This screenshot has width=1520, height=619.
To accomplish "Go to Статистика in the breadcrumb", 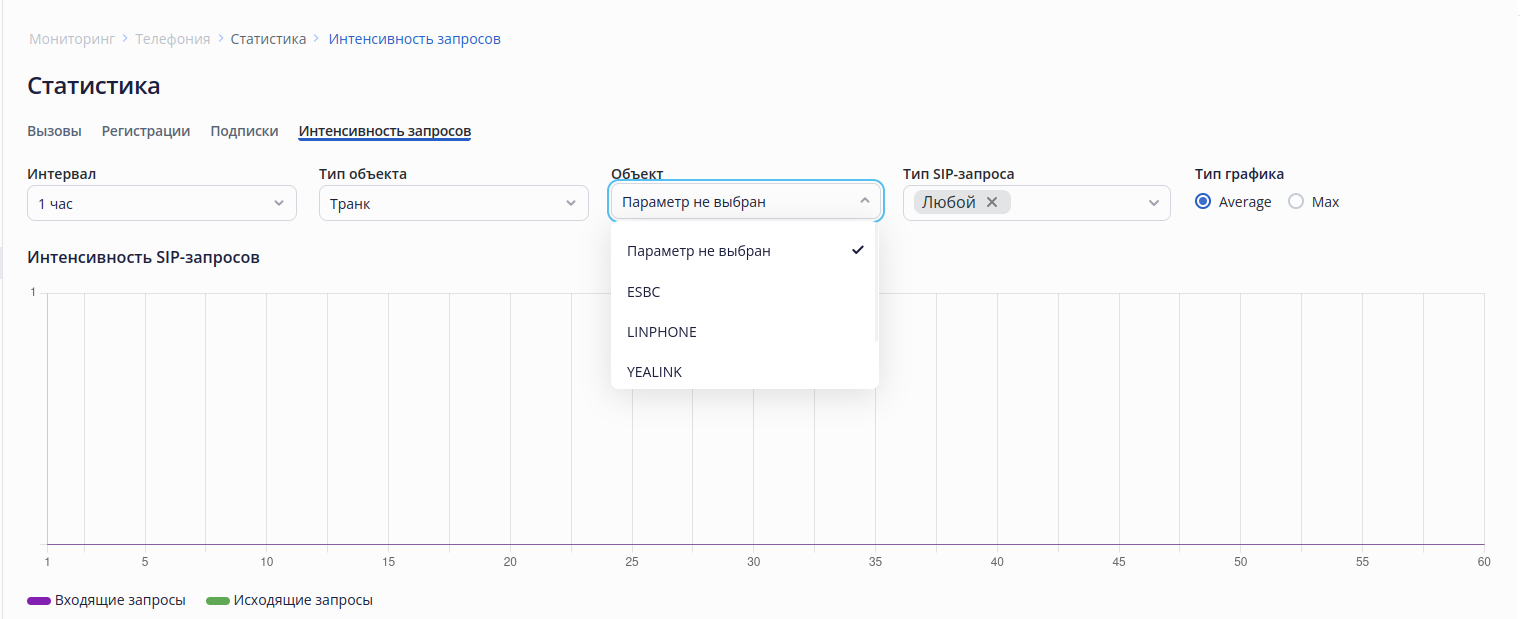I will coord(268,39).
